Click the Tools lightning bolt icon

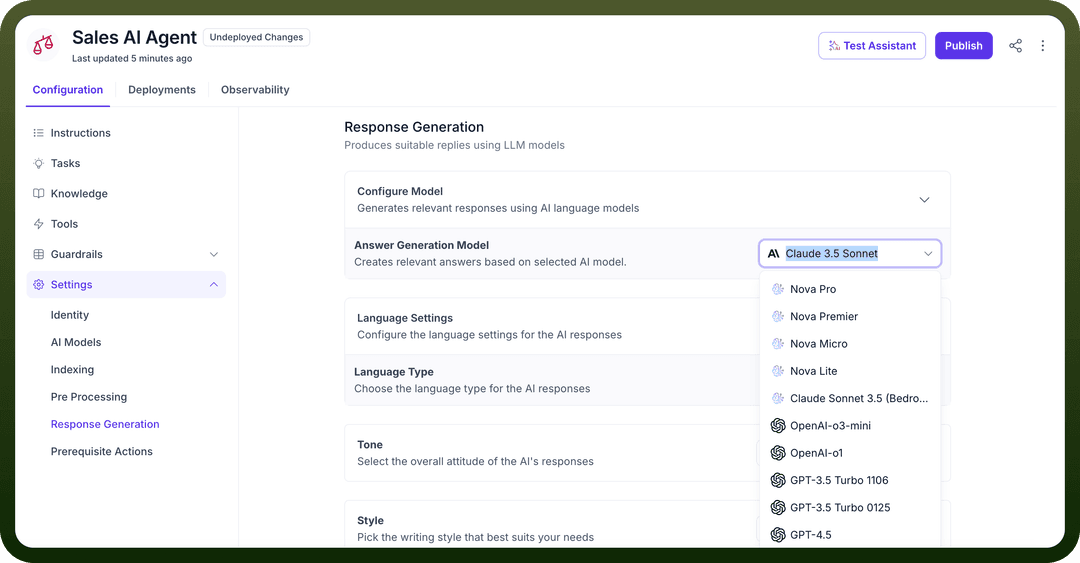(x=39, y=224)
